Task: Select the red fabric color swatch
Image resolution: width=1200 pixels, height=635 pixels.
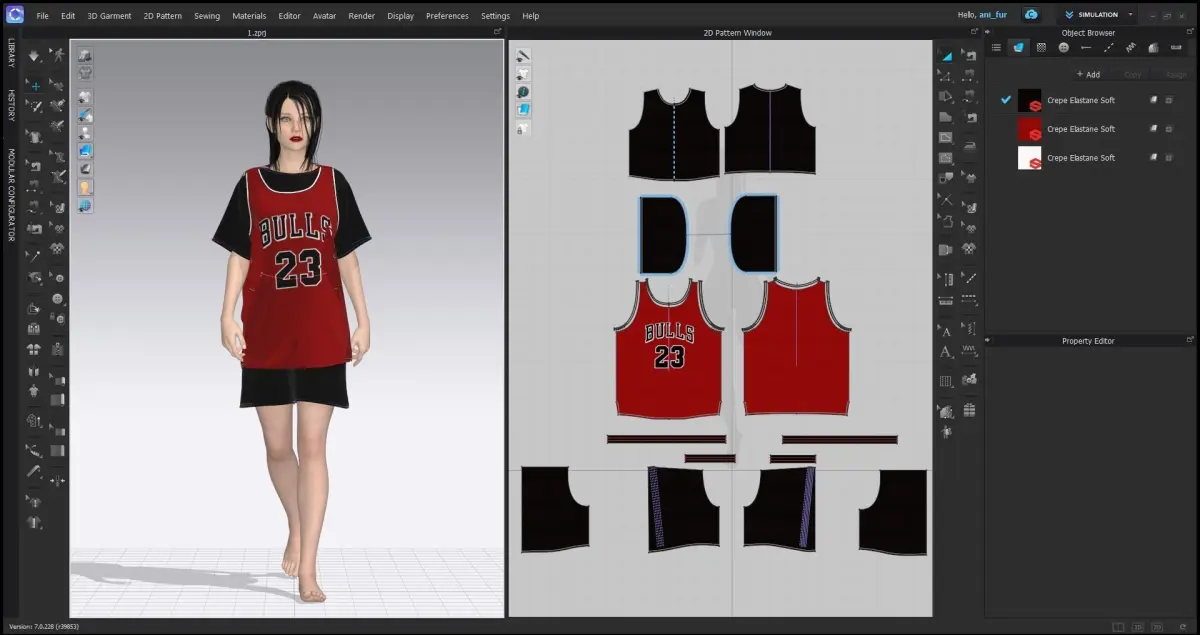Action: tap(1029, 129)
